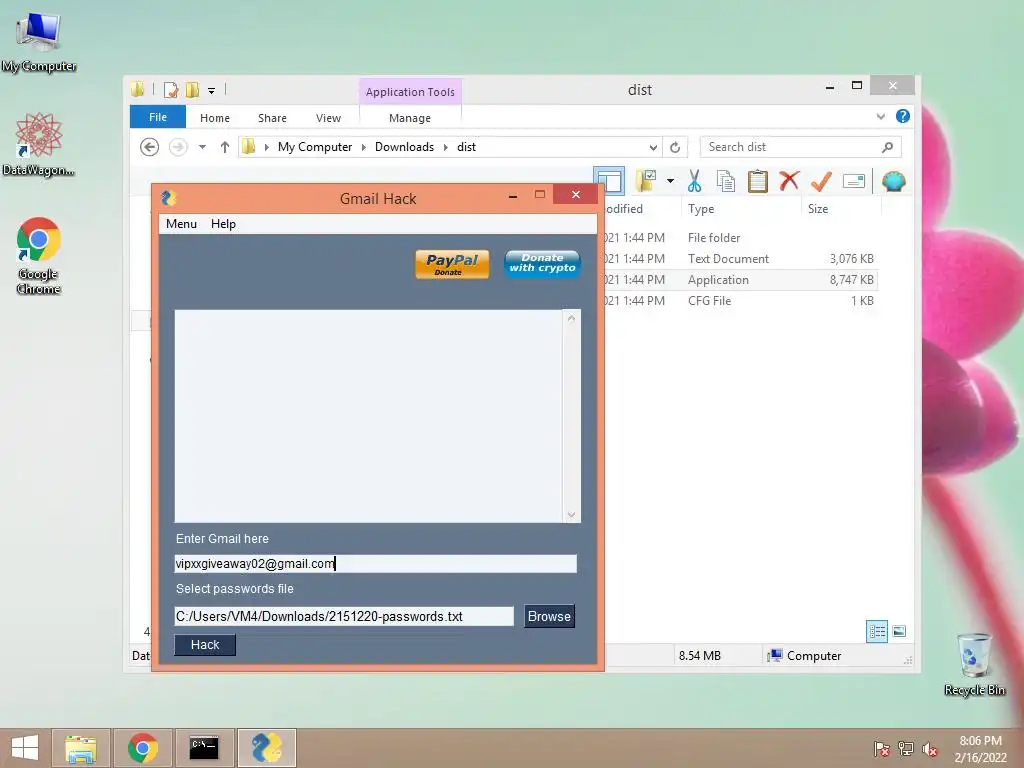The image size is (1024, 768).
Task: Click the Hack button
Action: pos(205,645)
